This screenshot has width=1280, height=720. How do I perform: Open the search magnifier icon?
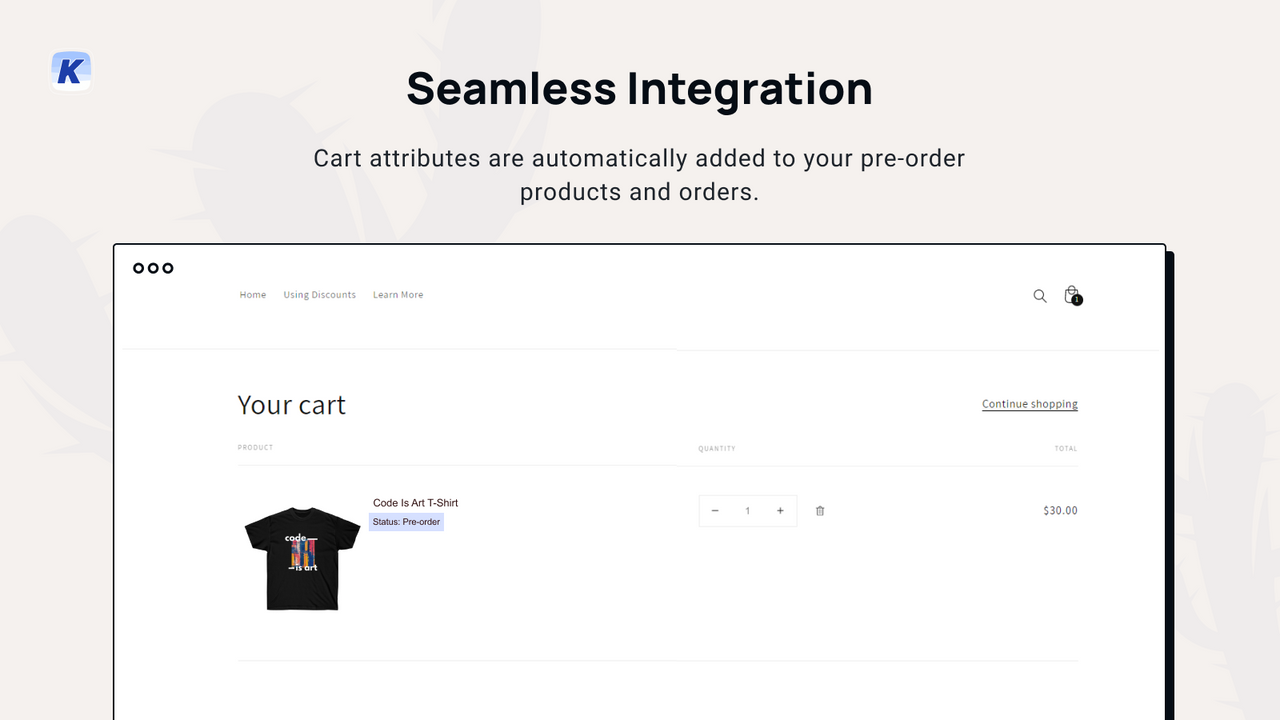1039,296
